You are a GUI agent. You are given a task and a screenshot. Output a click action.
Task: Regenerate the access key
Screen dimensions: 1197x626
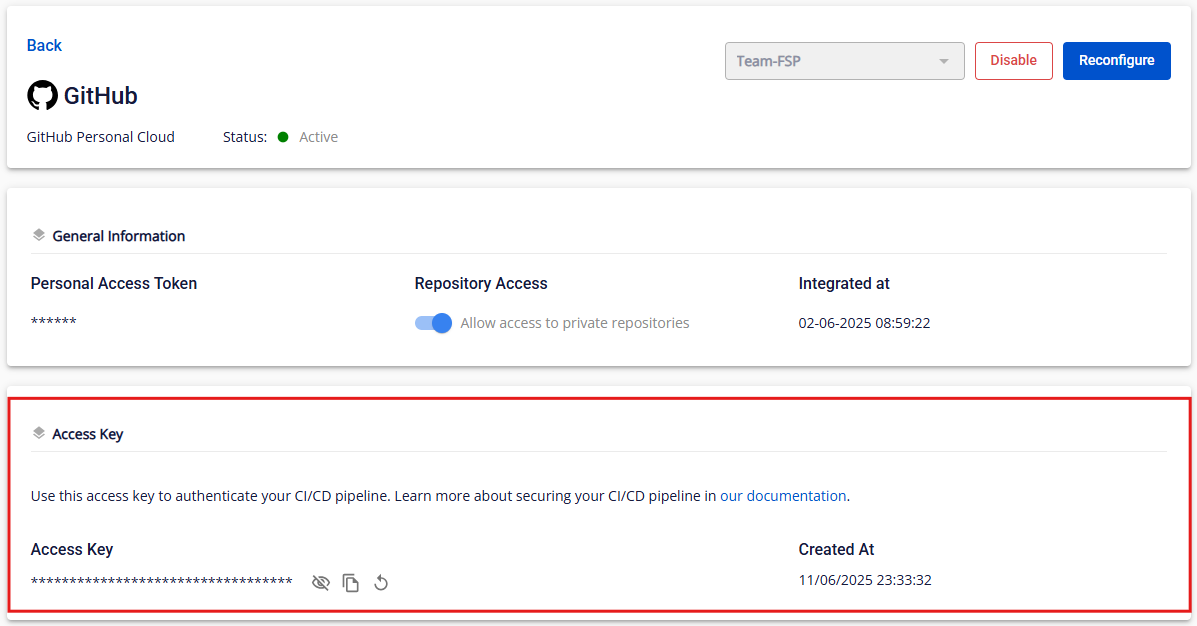coord(381,583)
